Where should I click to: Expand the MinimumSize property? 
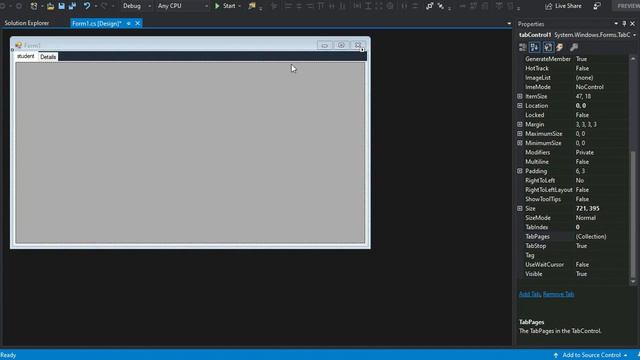click(520, 143)
